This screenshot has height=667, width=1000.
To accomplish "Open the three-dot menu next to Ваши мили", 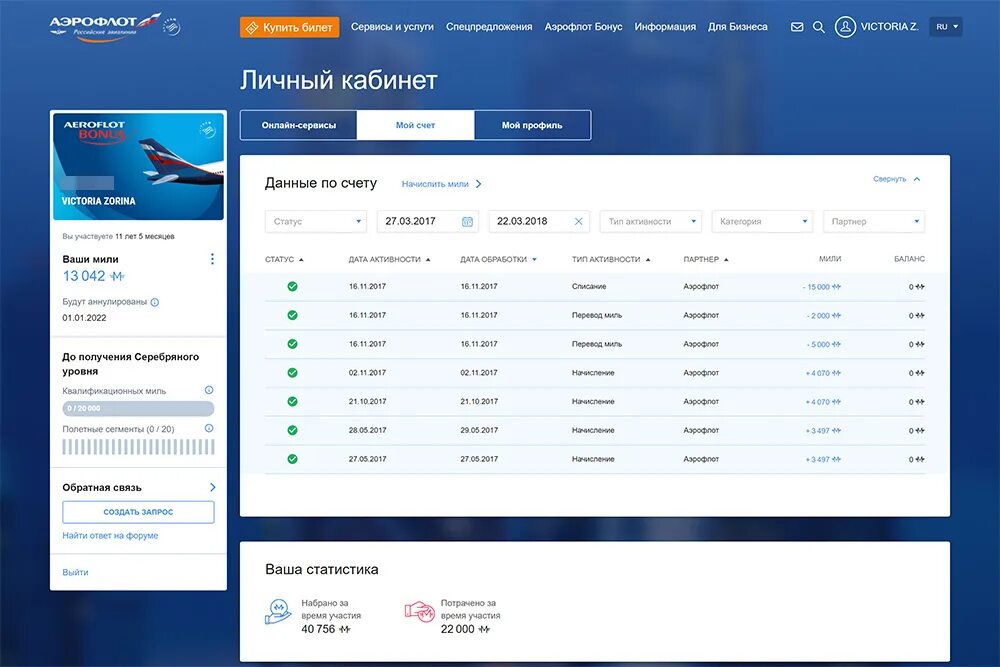I will coord(212,259).
